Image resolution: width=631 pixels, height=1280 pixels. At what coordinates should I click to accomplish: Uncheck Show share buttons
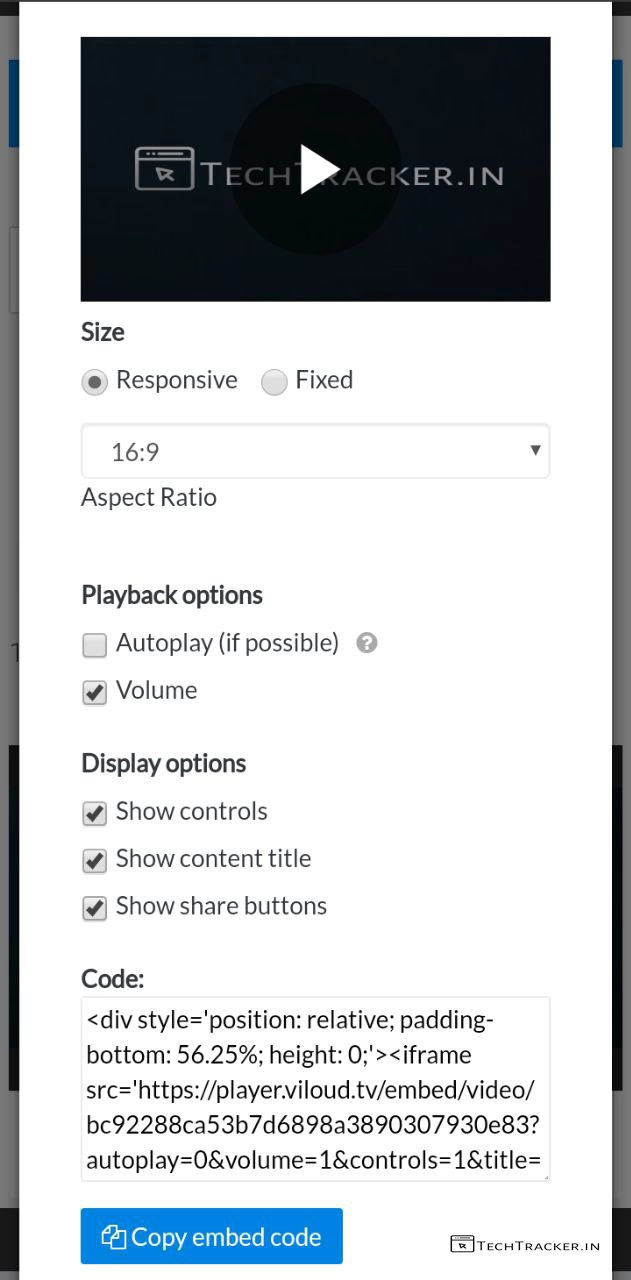pyautogui.click(x=95, y=907)
